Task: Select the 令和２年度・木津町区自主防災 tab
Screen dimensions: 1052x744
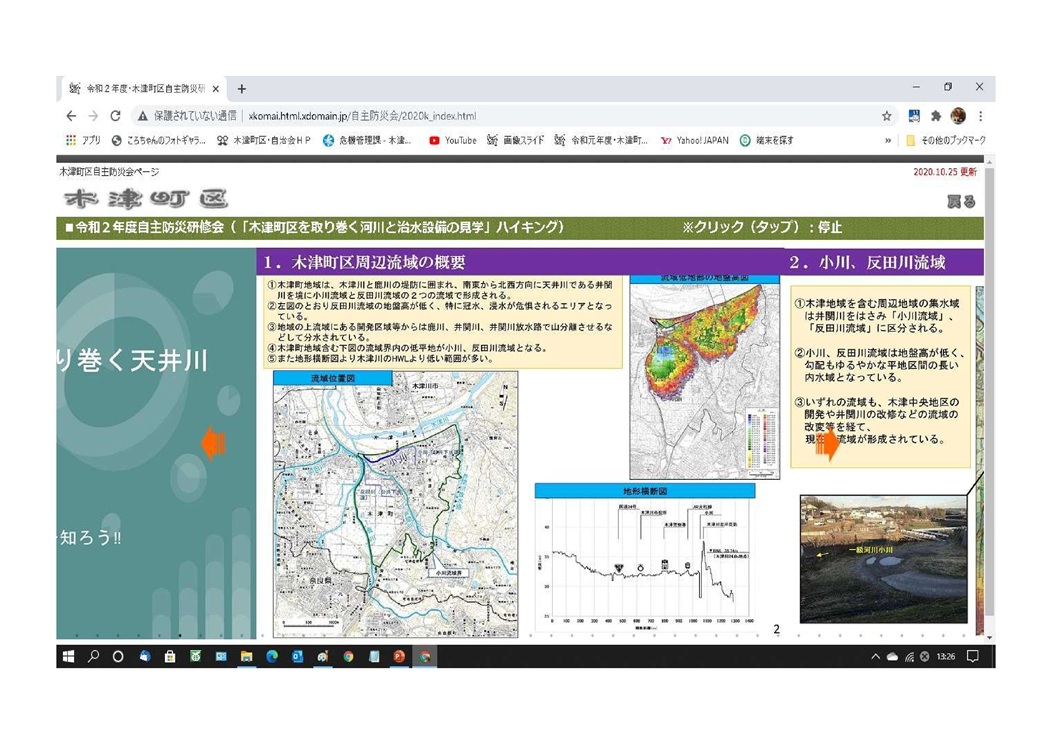Action: point(140,89)
